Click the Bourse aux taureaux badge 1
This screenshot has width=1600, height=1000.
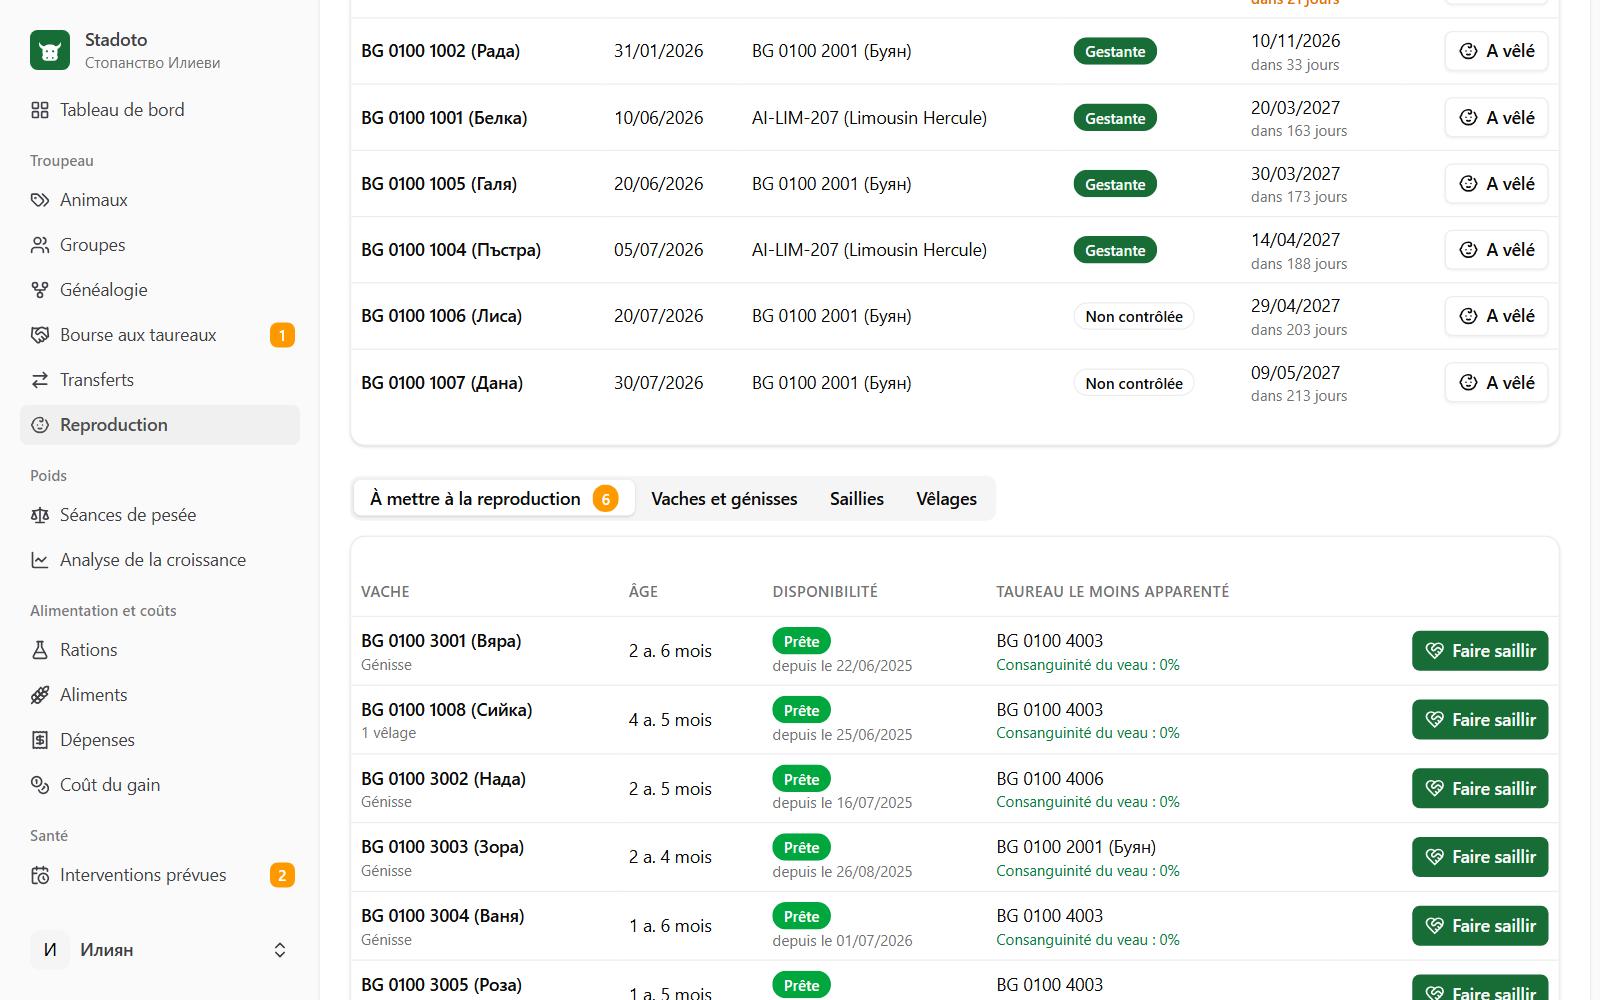click(x=282, y=335)
